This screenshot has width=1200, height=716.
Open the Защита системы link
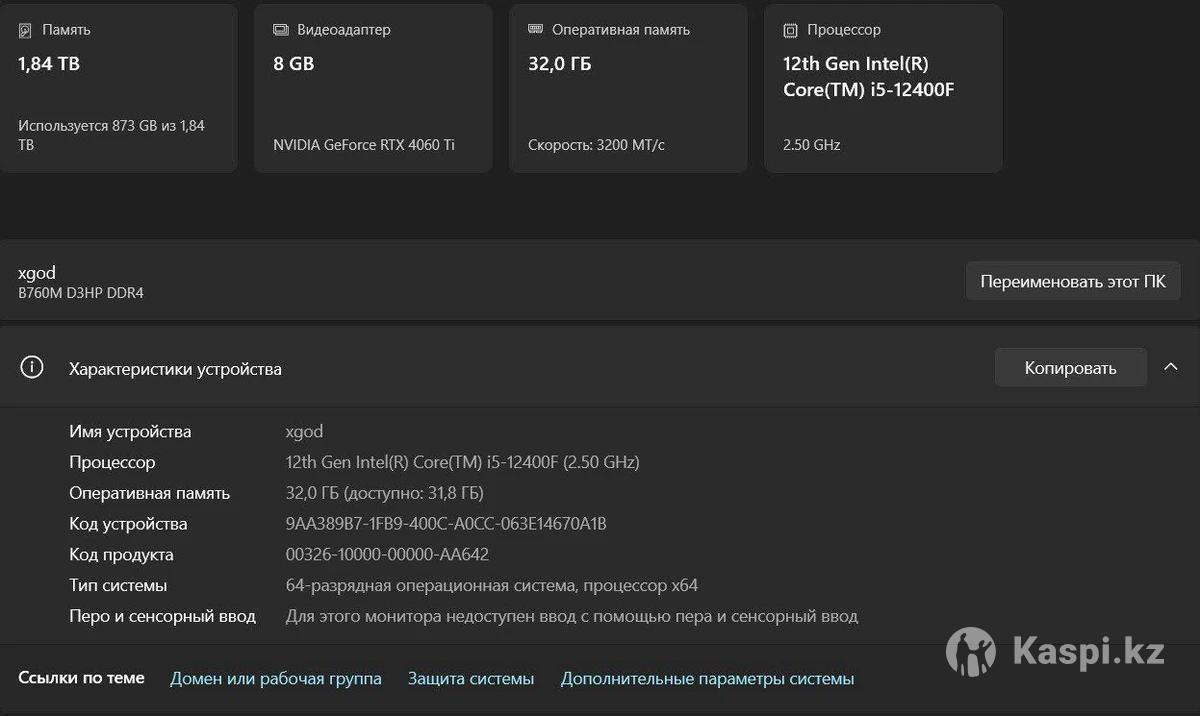pos(471,679)
